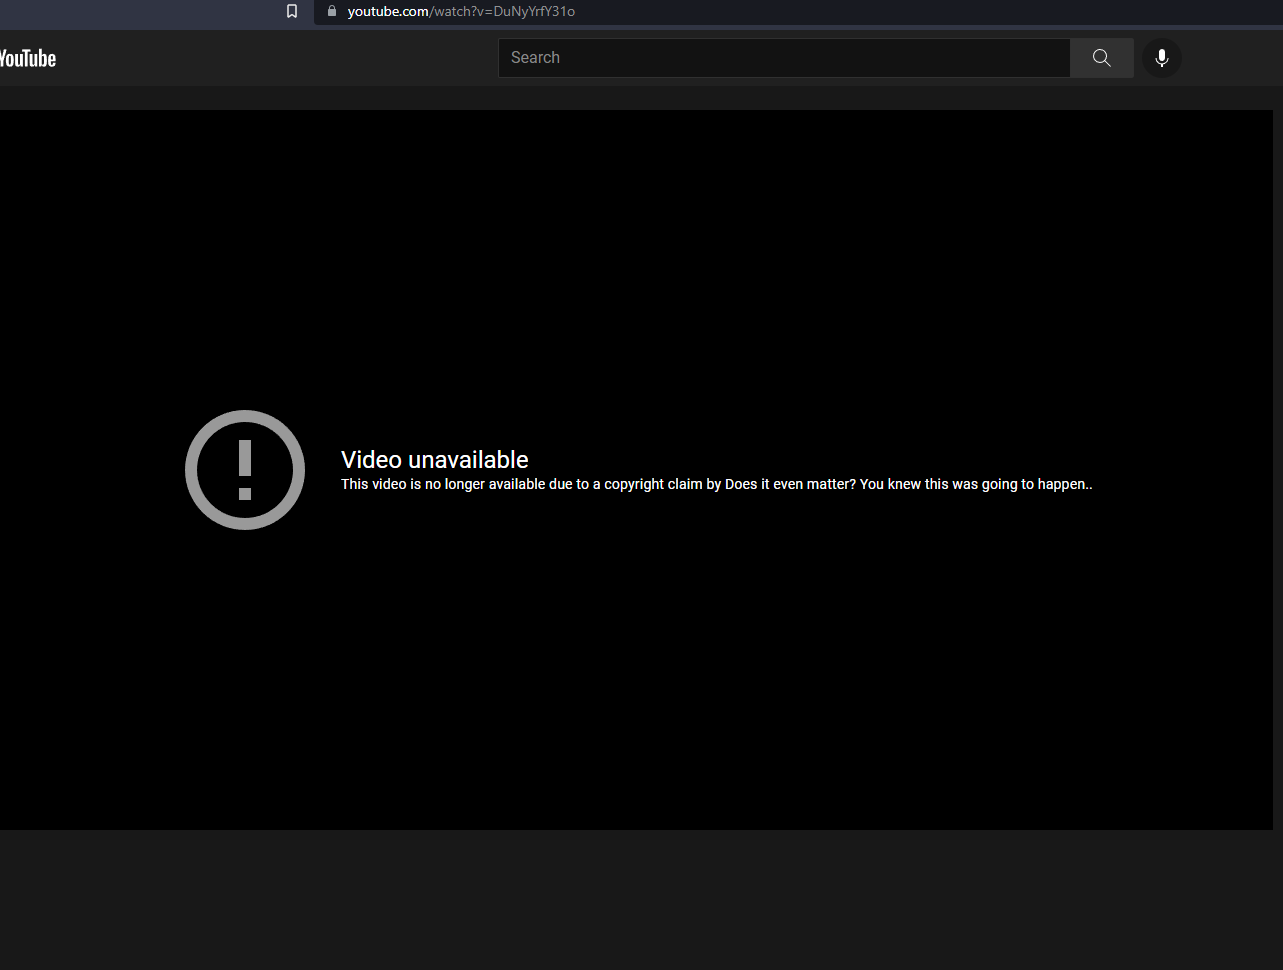This screenshot has width=1283, height=970.
Task: Click the padlock site security icon
Action: click(x=332, y=11)
